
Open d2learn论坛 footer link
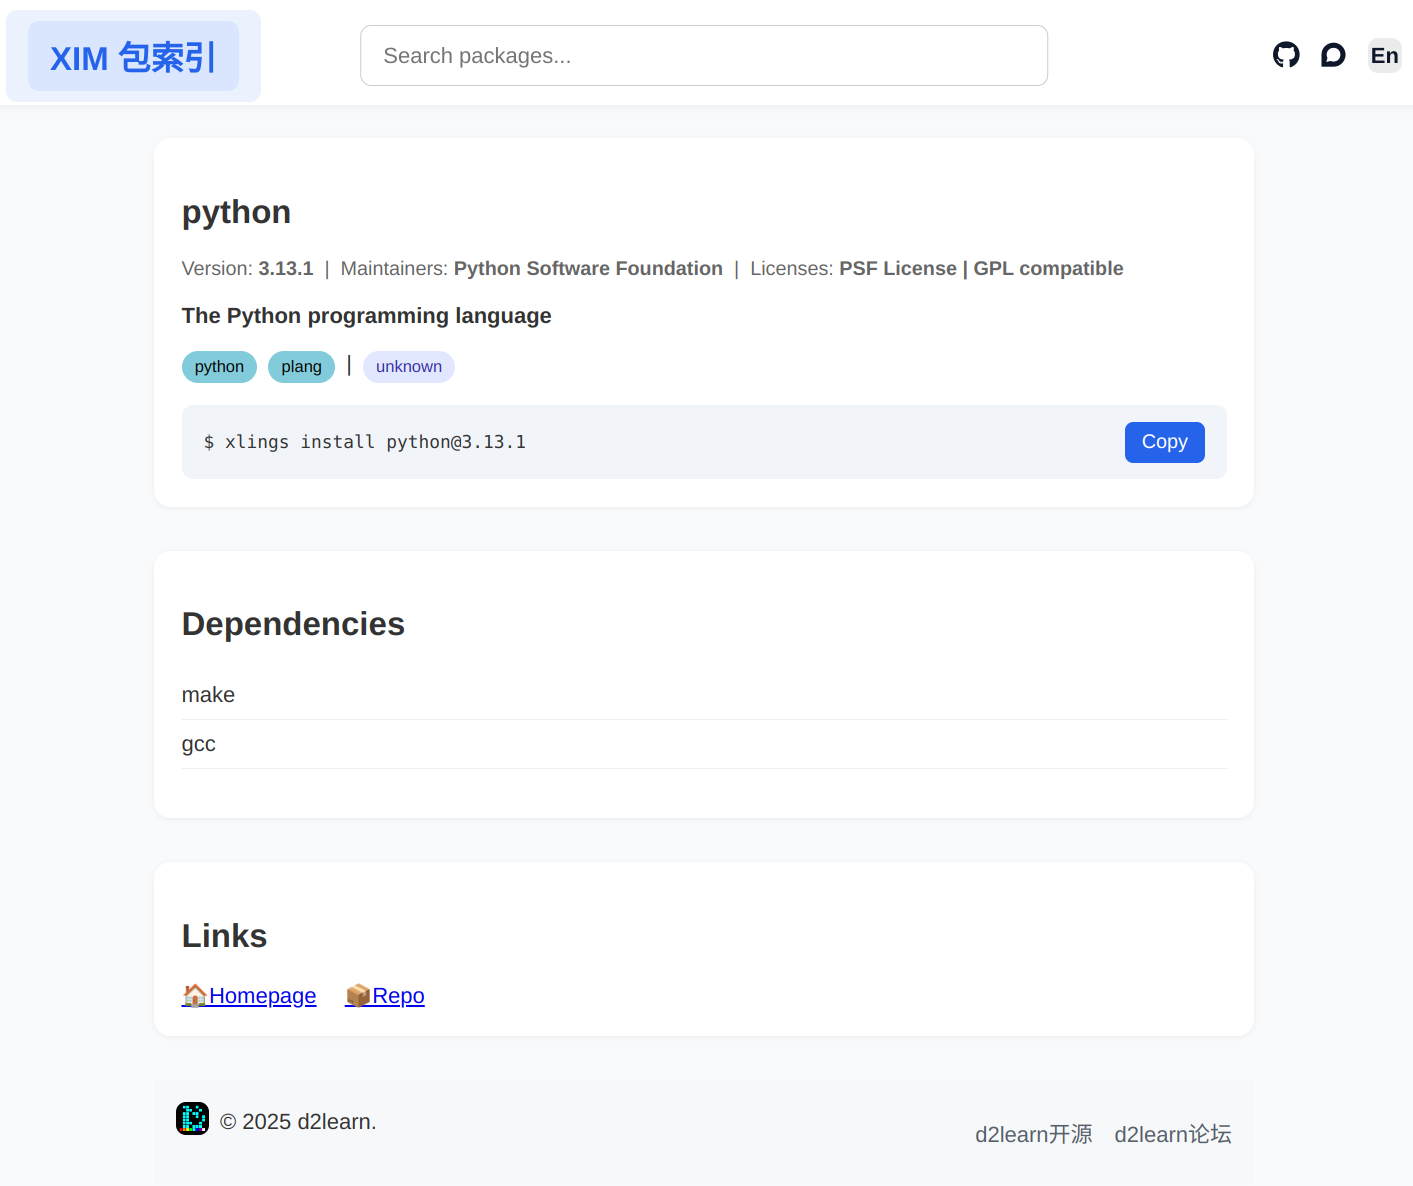click(x=1173, y=1134)
